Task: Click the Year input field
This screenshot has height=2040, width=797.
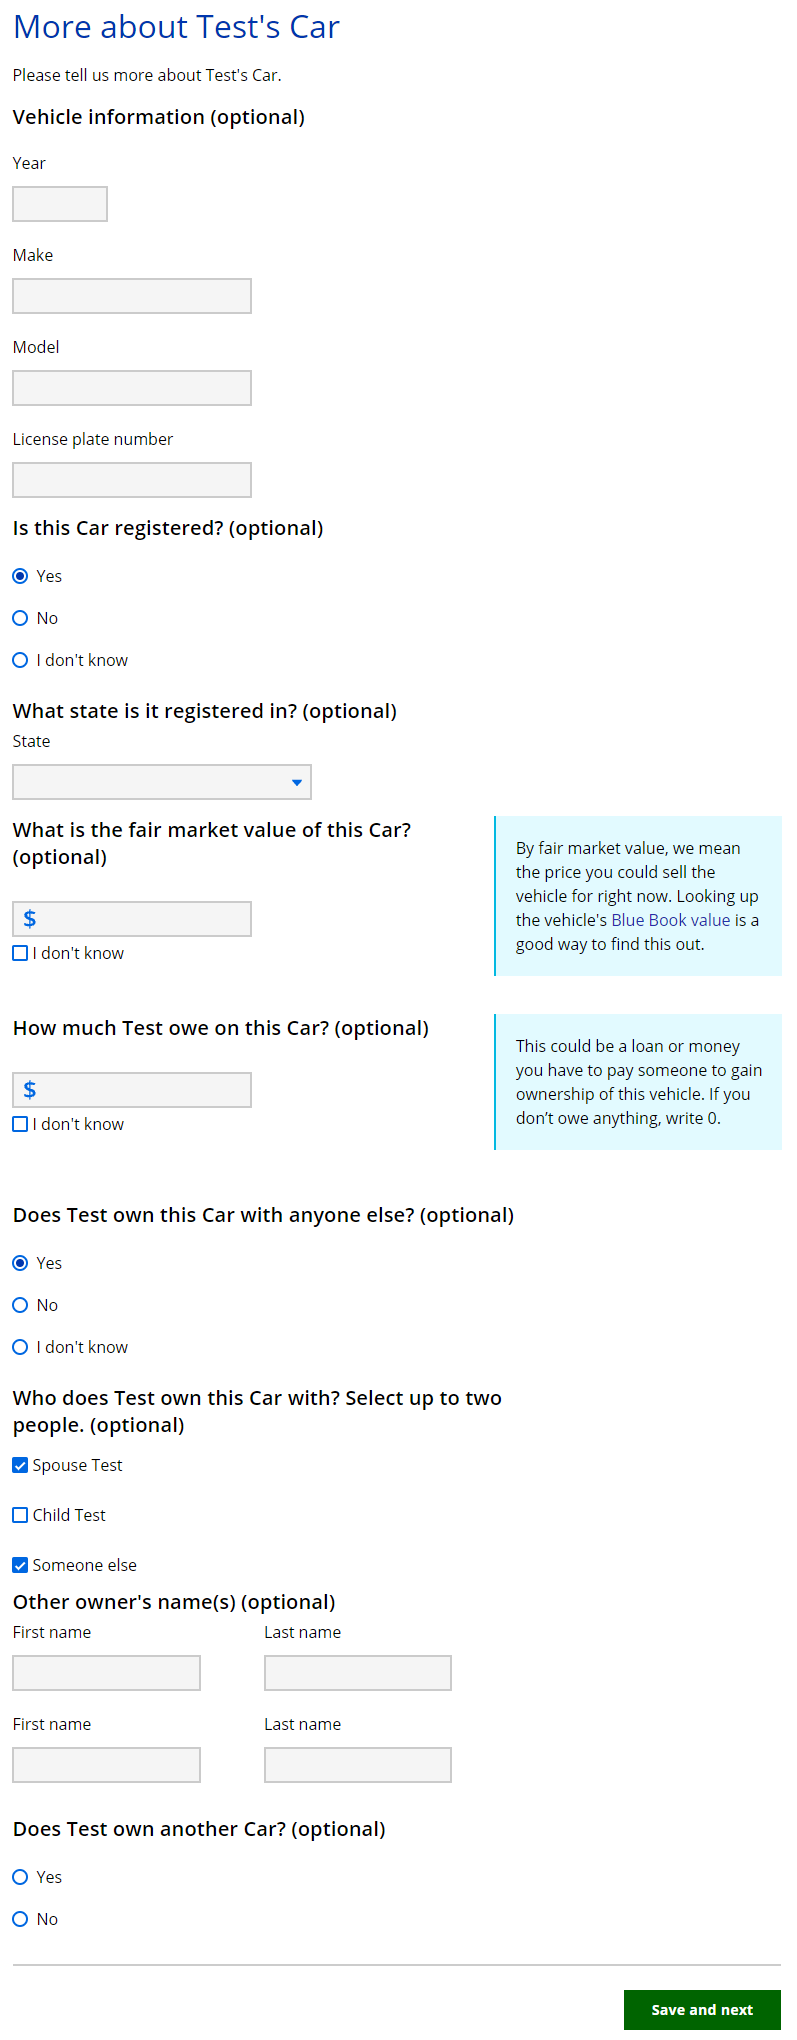Action: click(x=60, y=204)
